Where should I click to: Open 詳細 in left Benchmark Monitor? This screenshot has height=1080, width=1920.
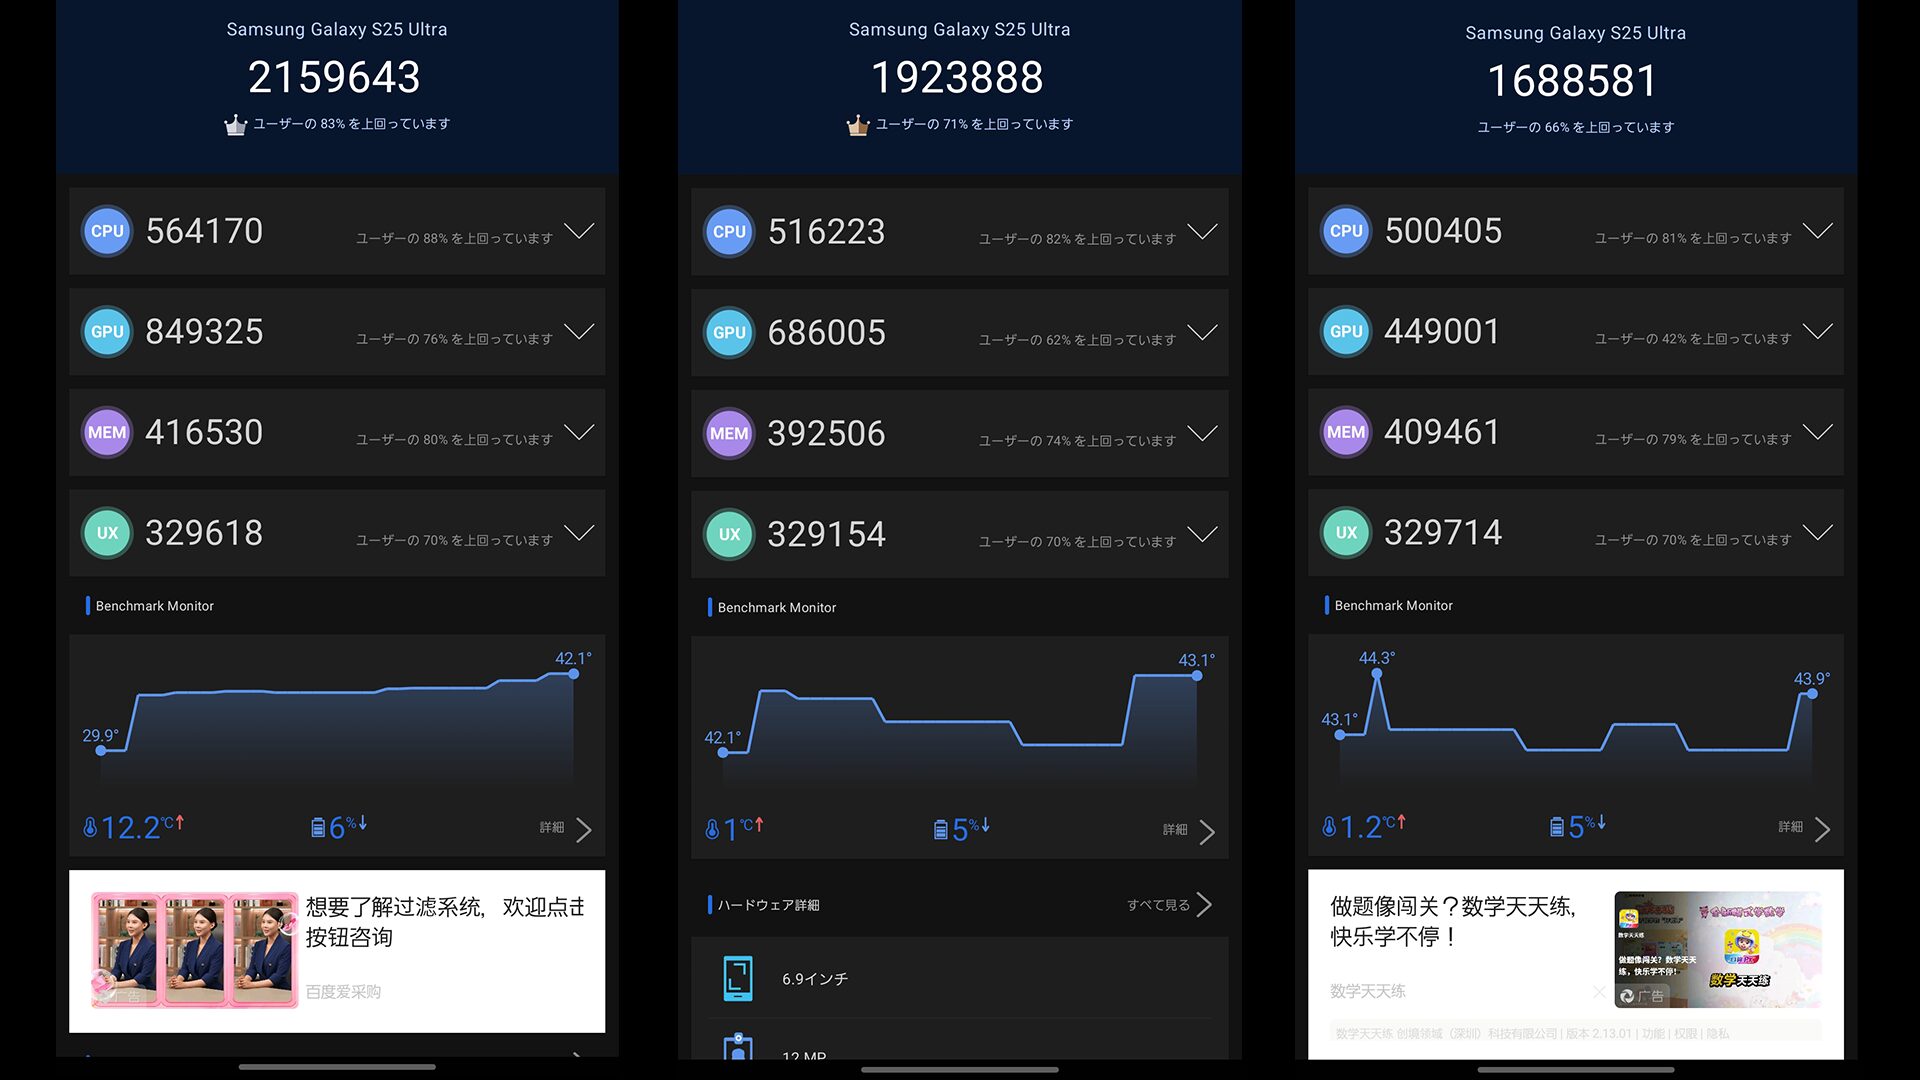566,829
